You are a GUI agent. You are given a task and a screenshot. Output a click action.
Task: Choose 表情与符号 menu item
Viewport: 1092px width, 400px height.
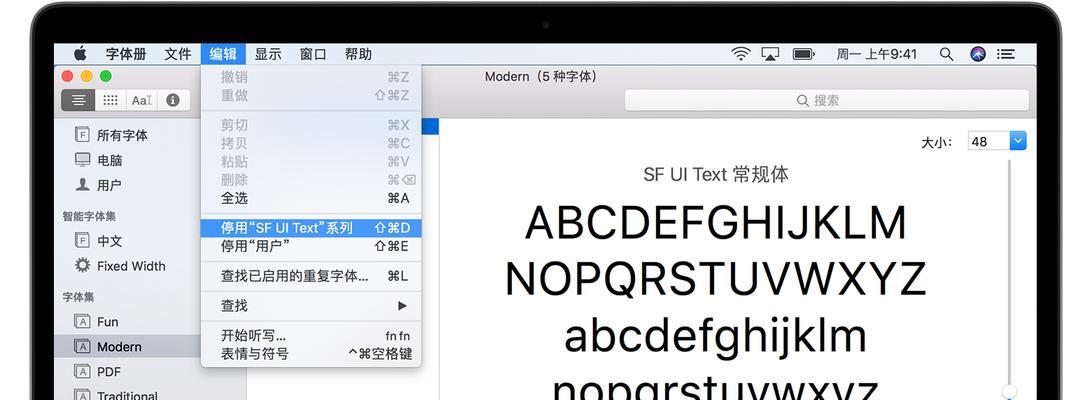[x=311, y=354]
